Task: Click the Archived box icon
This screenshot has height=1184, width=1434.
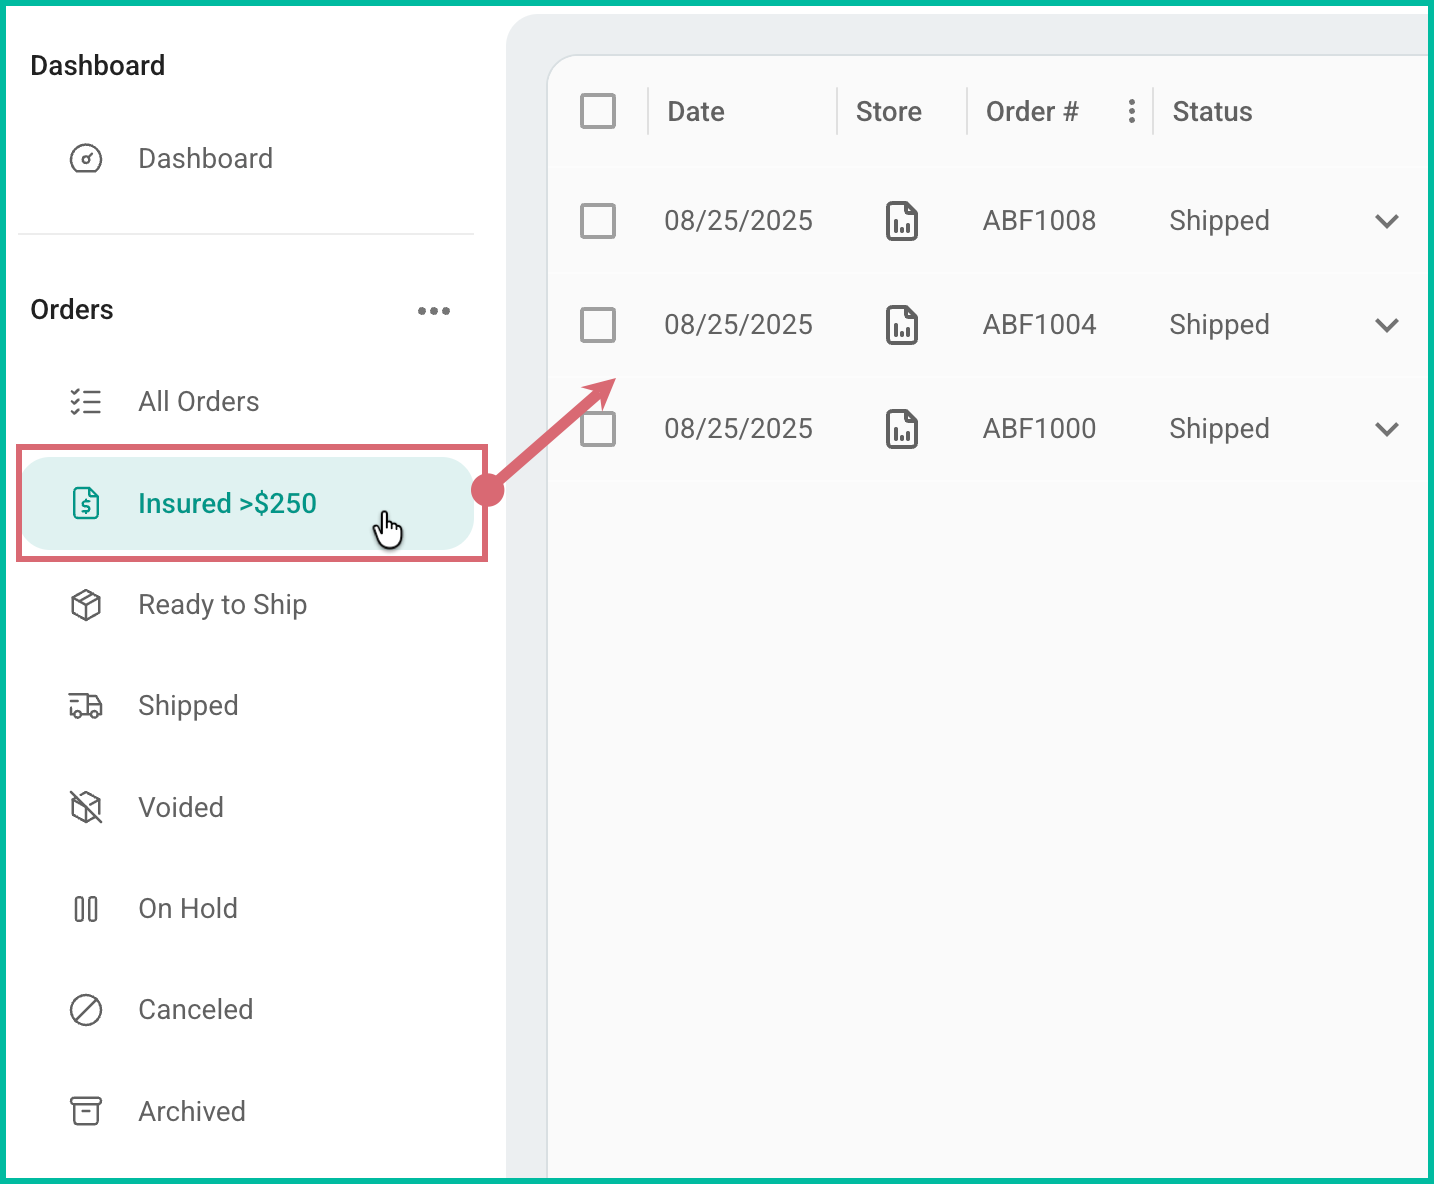Action: [86, 1111]
